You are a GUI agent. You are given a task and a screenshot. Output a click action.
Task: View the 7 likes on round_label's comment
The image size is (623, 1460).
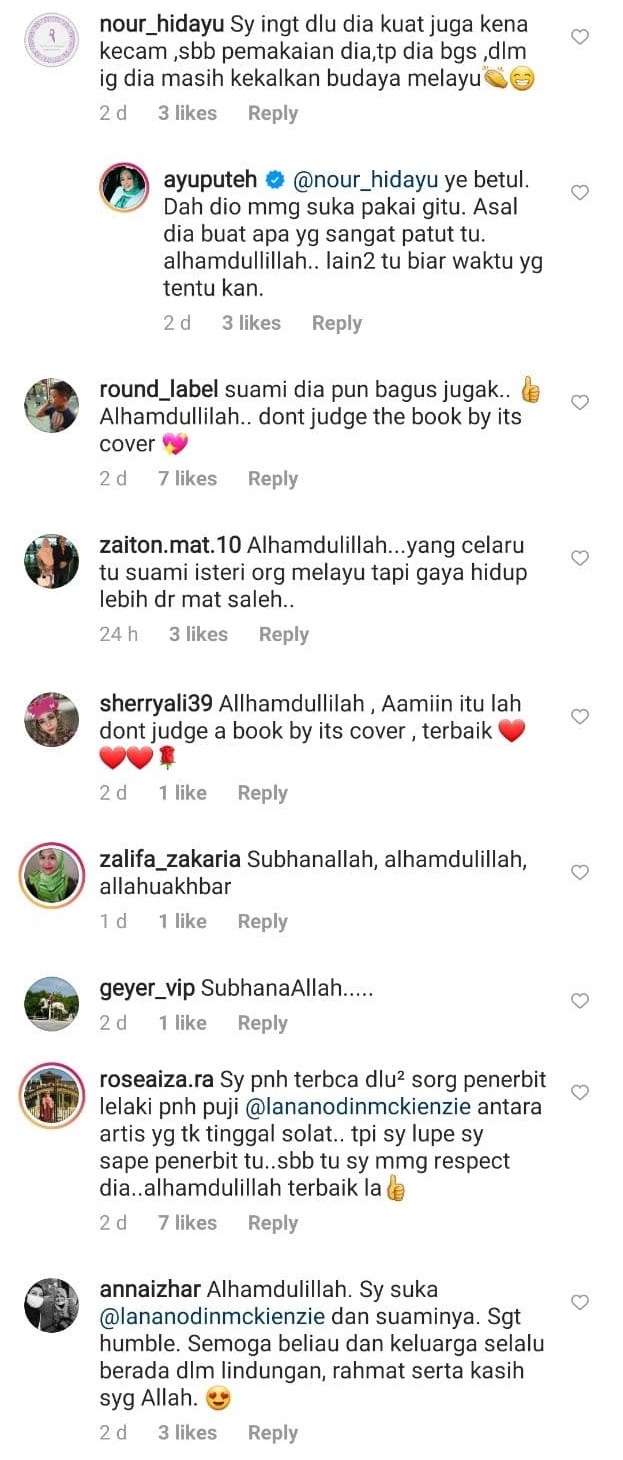click(x=187, y=479)
